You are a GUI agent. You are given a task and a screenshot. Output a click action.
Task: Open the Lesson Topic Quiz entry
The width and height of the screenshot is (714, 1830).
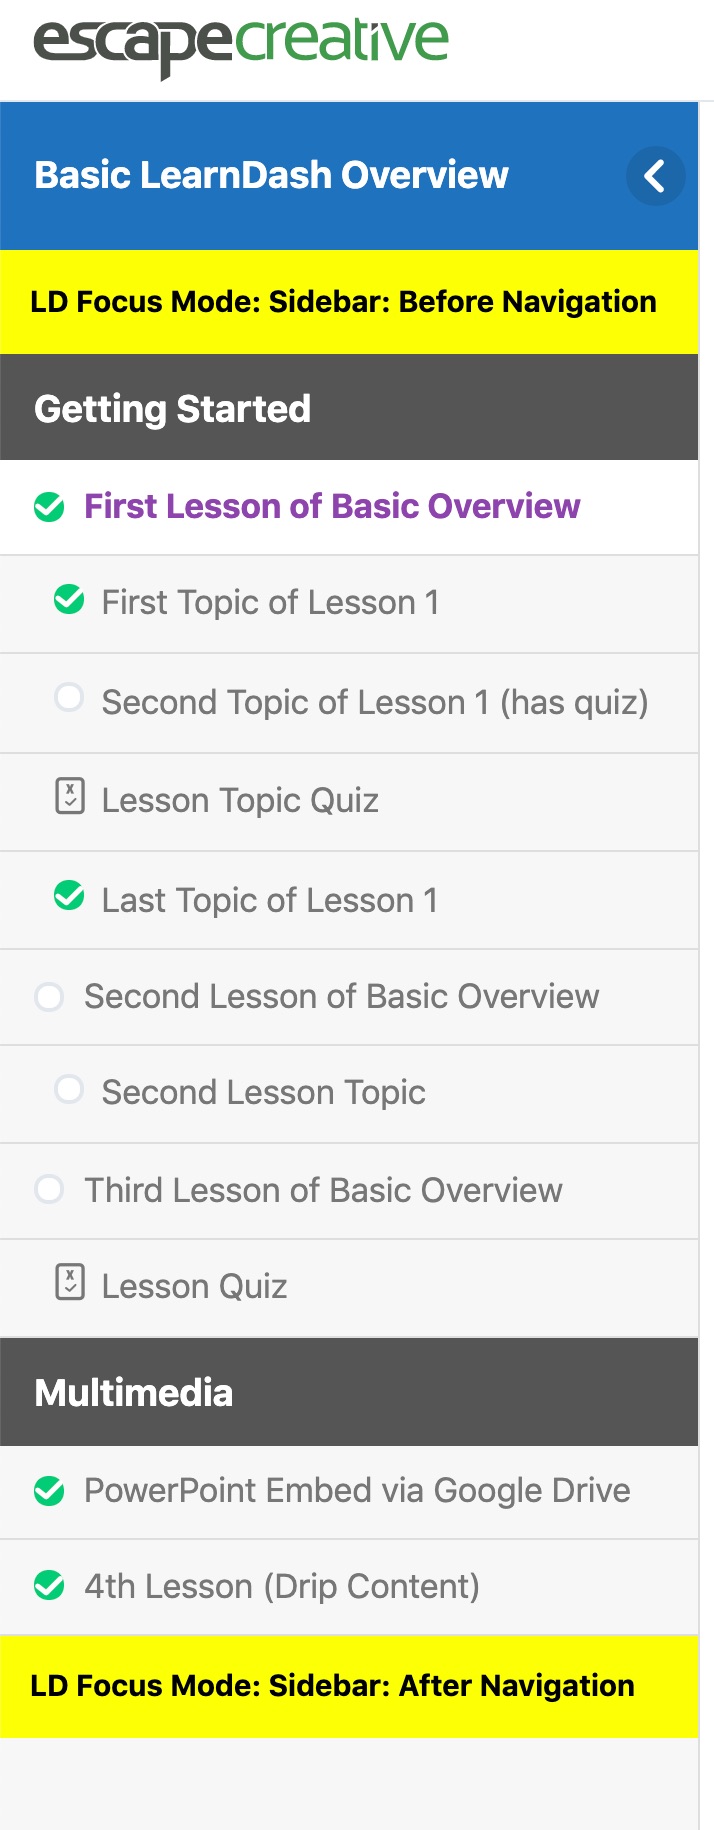[240, 801]
